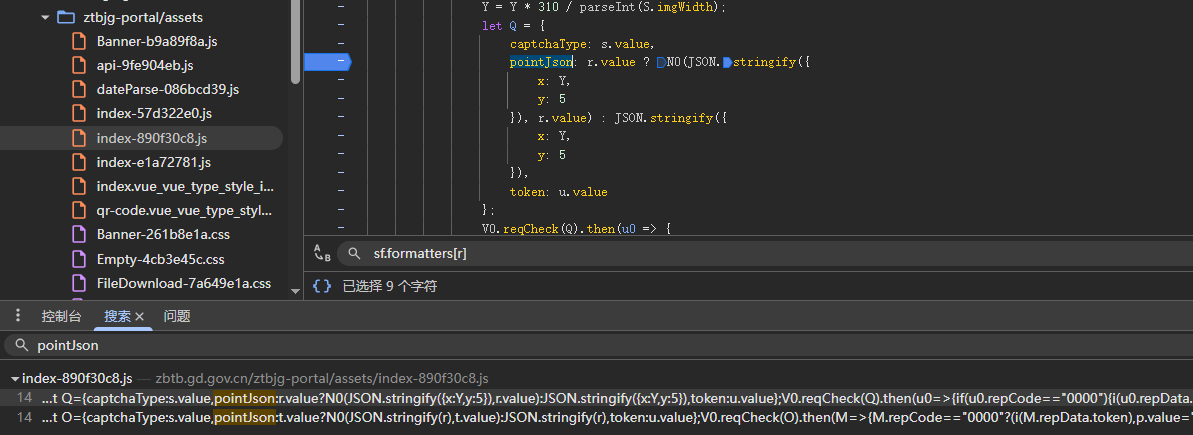Open Banner-261b8e1a.css stylesheet

click(x=163, y=235)
